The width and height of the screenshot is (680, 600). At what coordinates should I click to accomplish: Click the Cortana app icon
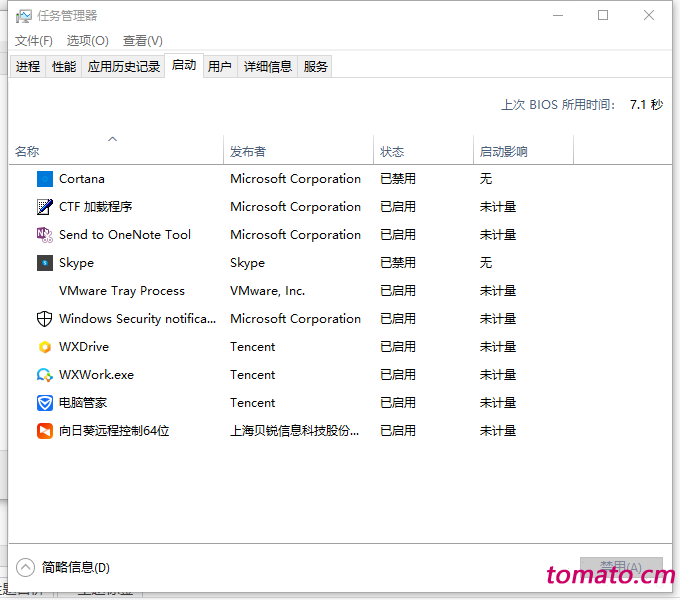45,179
